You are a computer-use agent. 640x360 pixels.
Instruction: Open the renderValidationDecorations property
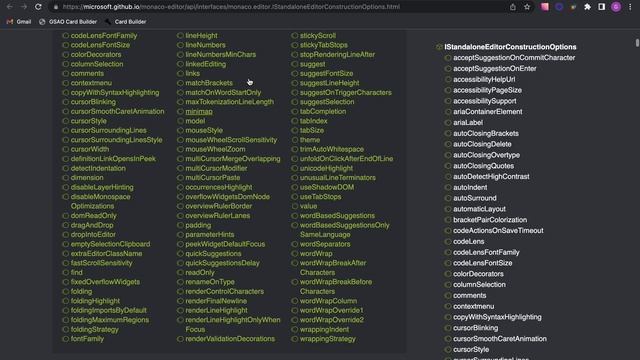230,339
